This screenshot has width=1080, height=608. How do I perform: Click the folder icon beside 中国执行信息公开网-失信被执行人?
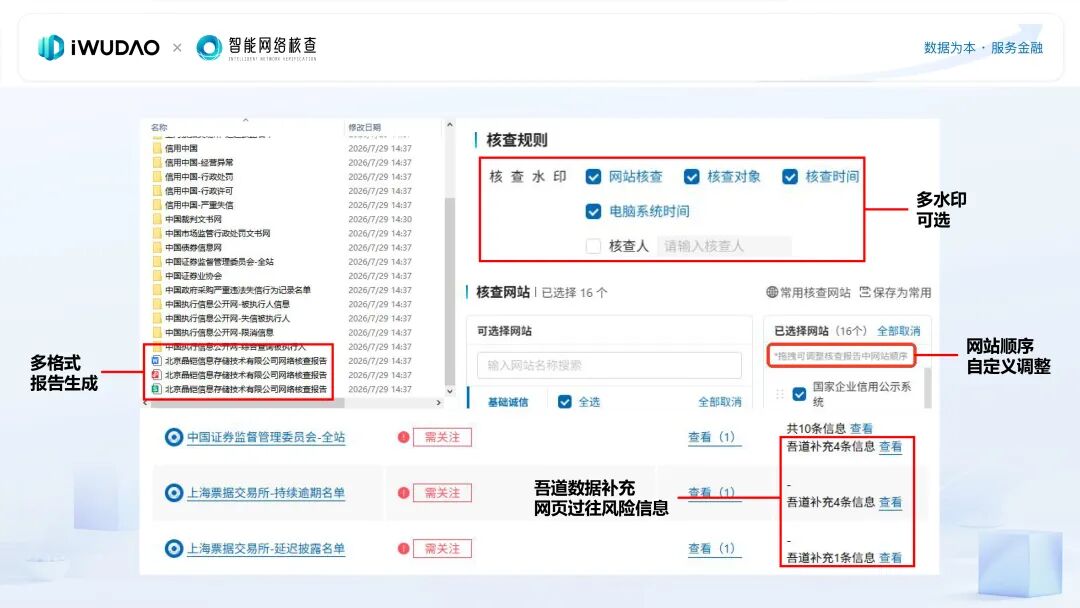tap(157, 318)
